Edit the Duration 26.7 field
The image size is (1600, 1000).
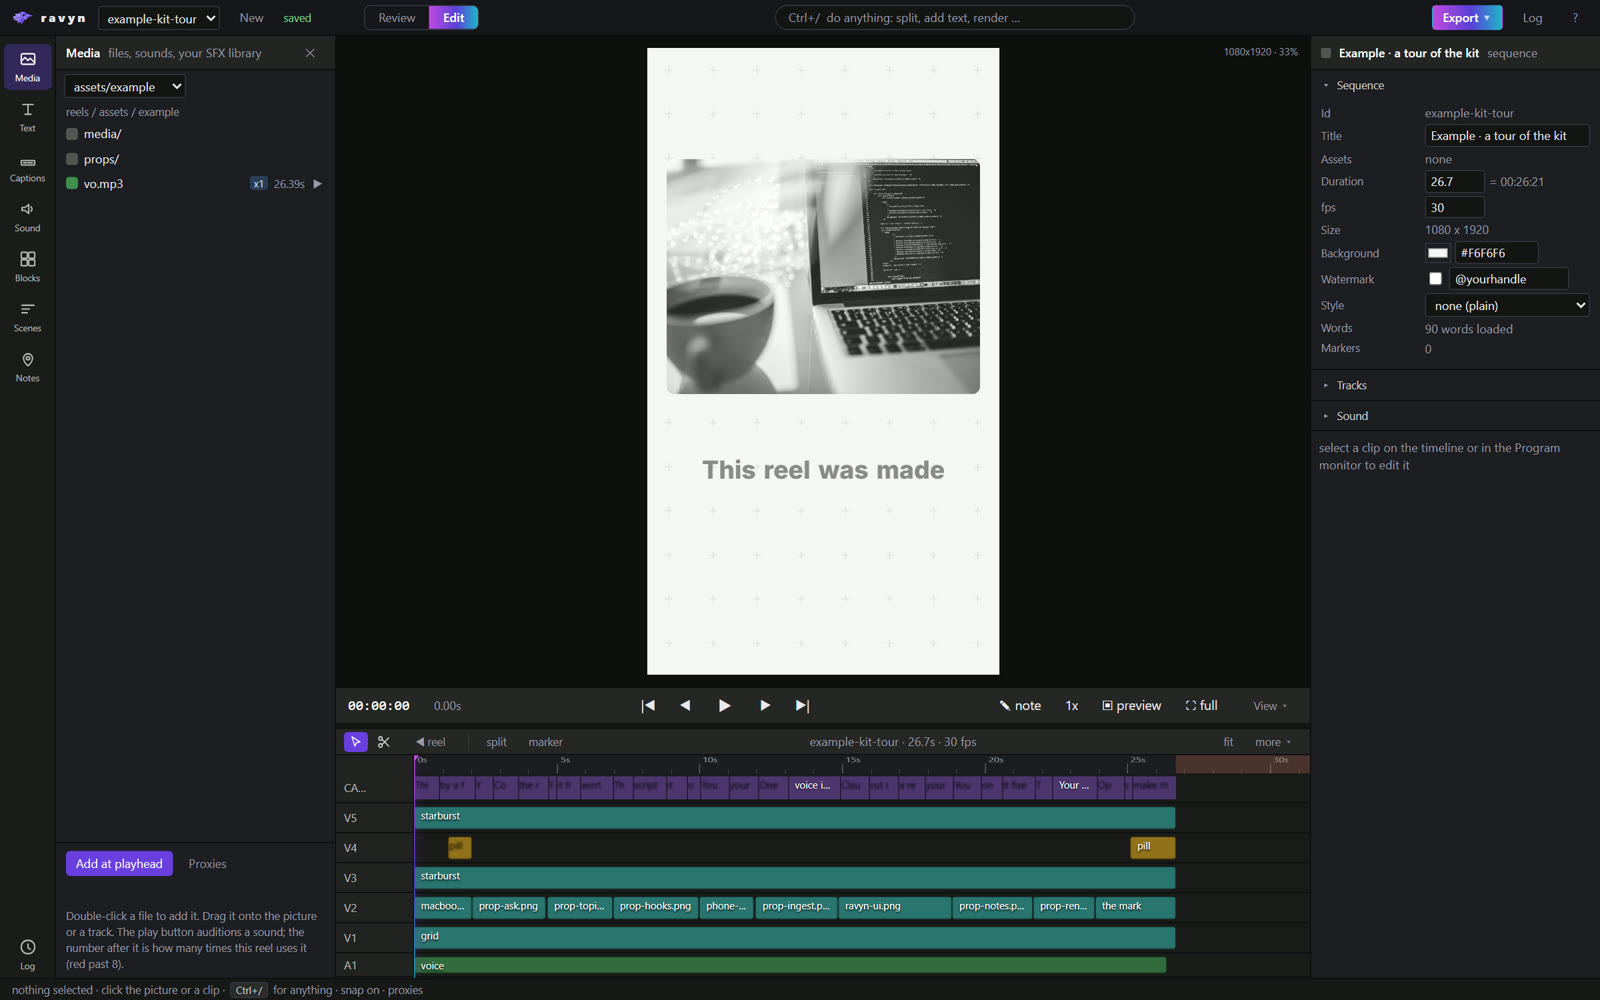1454,182
